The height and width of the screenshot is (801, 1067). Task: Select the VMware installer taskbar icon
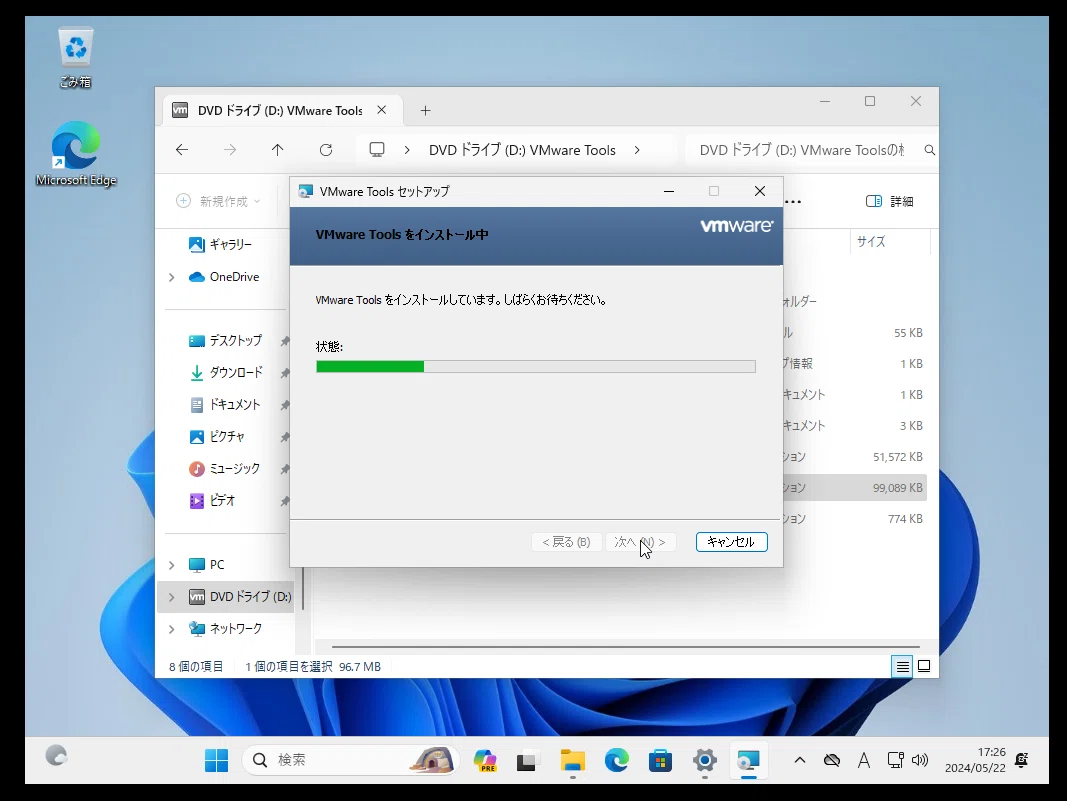pyautogui.click(x=749, y=759)
